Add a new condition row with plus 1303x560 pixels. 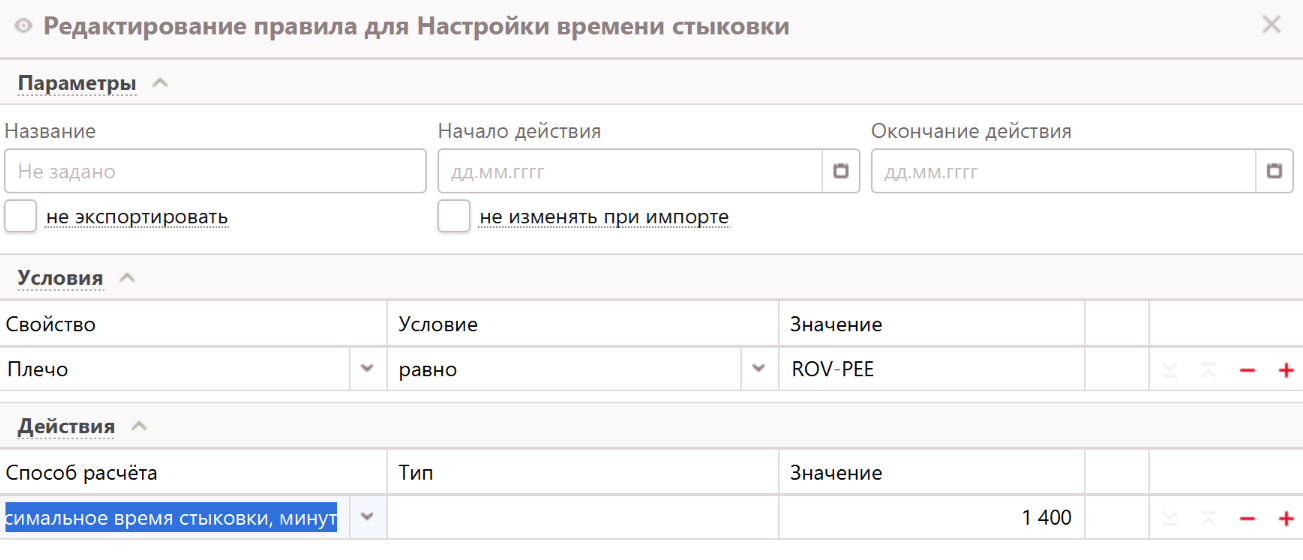[1286, 370]
